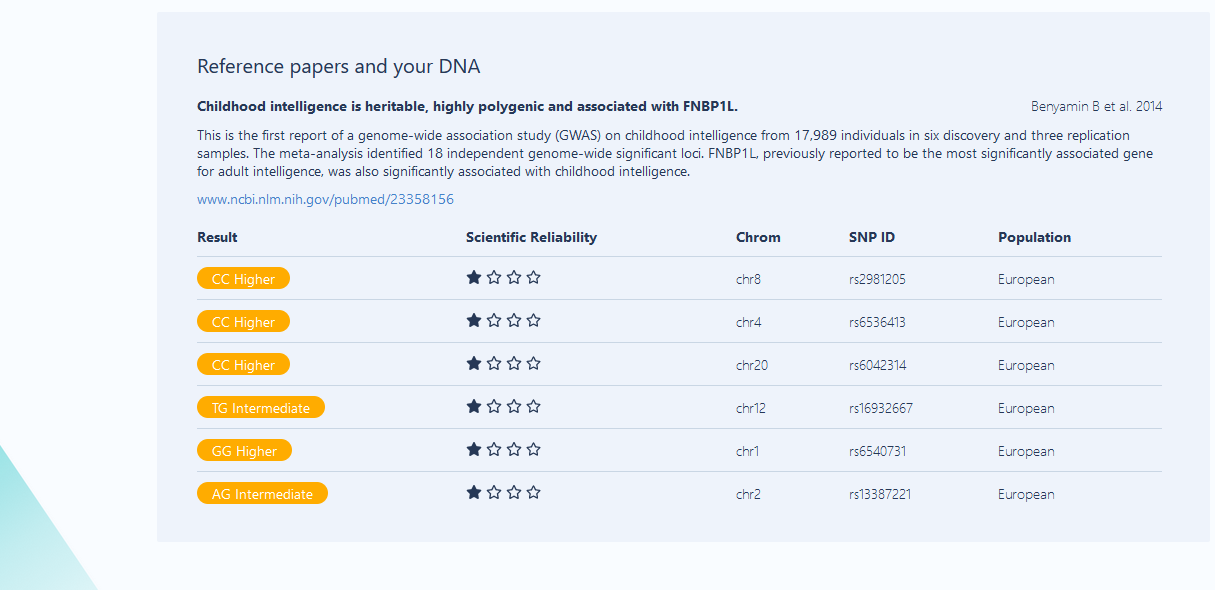Image resolution: width=1215 pixels, height=590 pixels.
Task: Click the last empty star for rs6042314
Action: (x=534, y=363)
